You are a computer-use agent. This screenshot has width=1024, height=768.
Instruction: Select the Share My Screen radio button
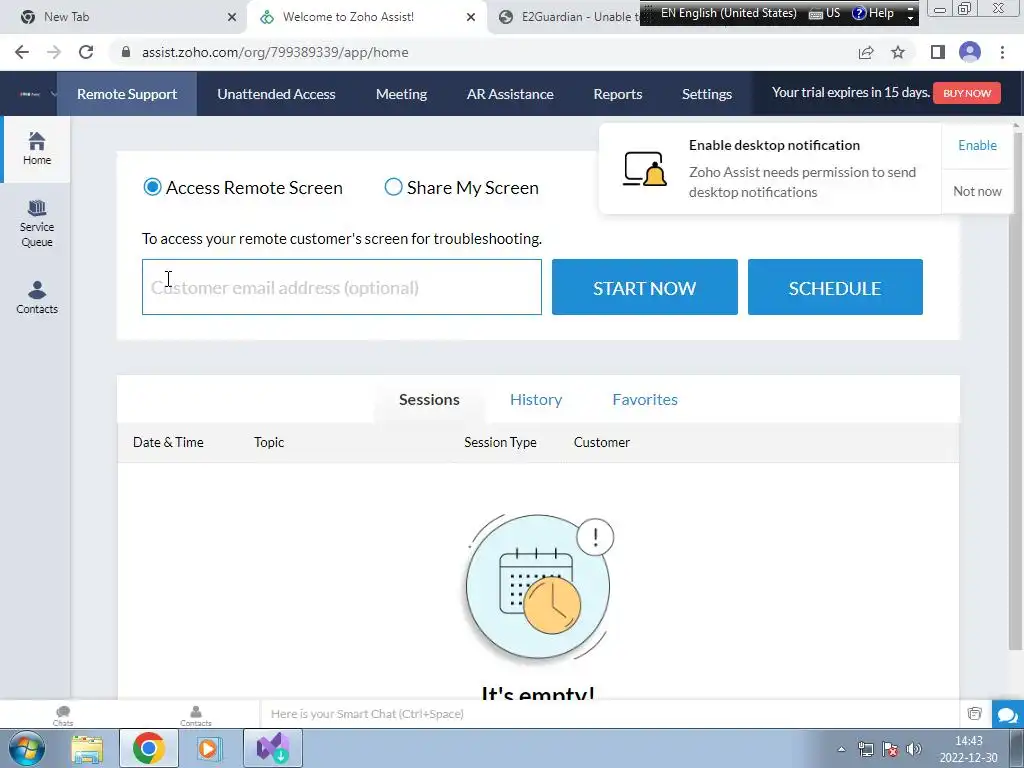coord(393,187)
